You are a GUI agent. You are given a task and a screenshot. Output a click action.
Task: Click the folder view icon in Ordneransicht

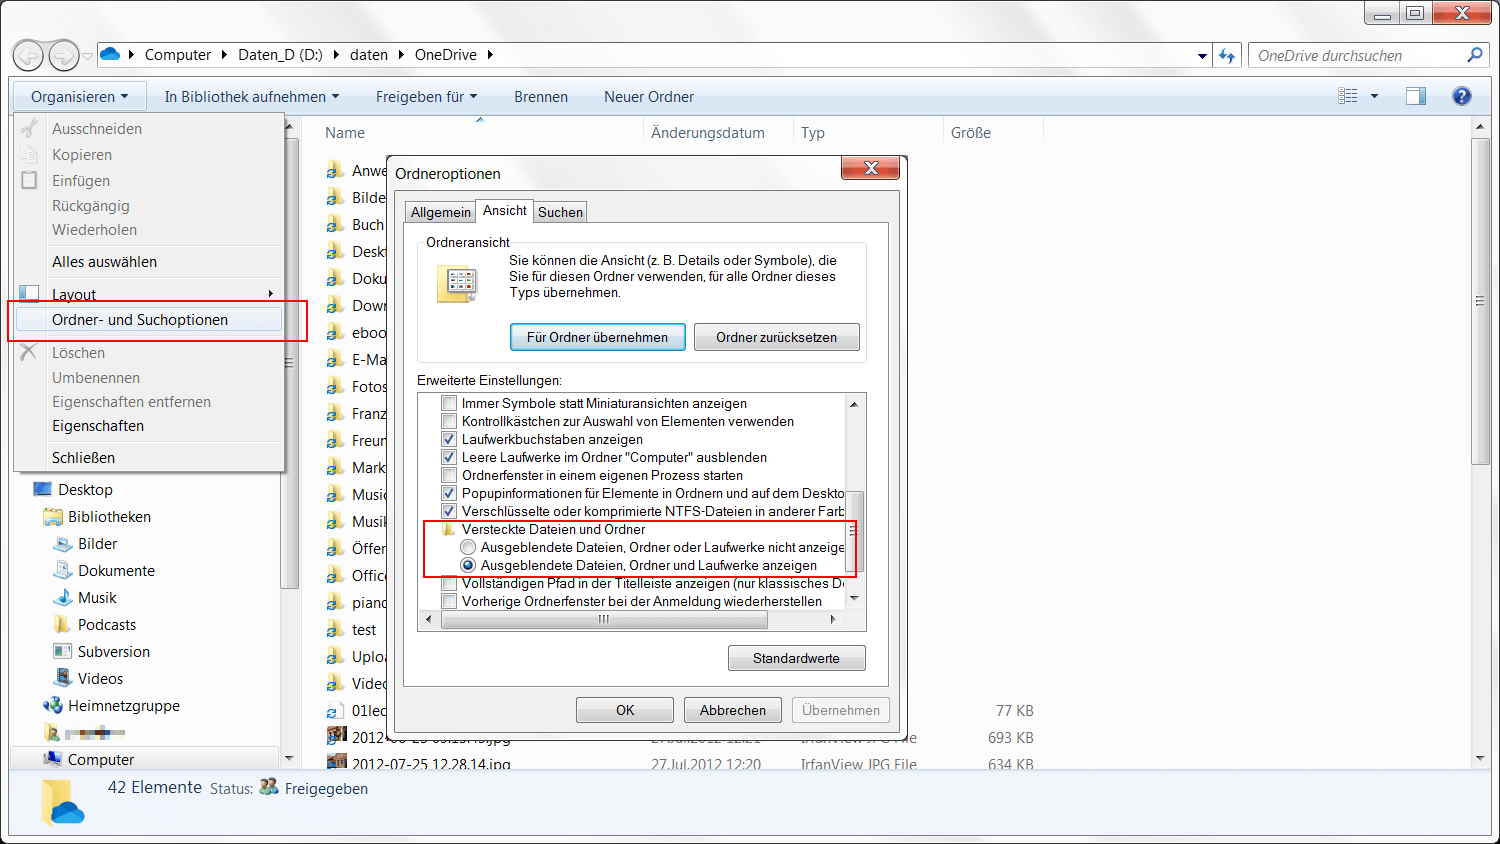(459, 283)
